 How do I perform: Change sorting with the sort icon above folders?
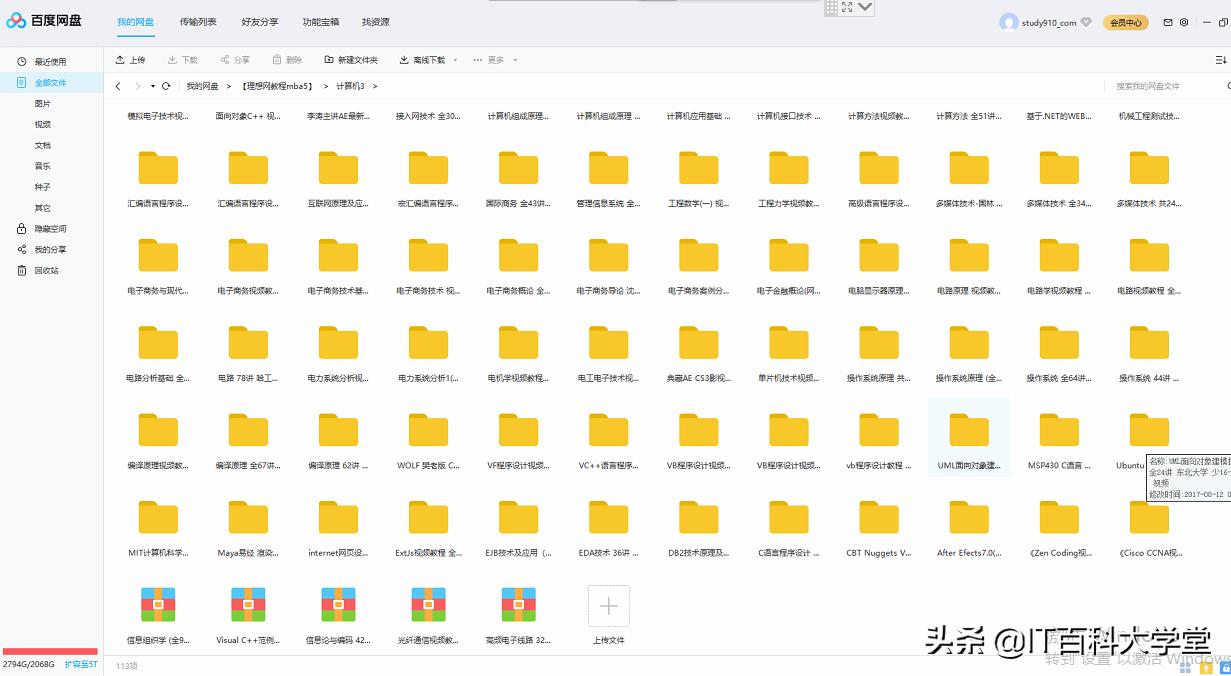pos(1219,60)
